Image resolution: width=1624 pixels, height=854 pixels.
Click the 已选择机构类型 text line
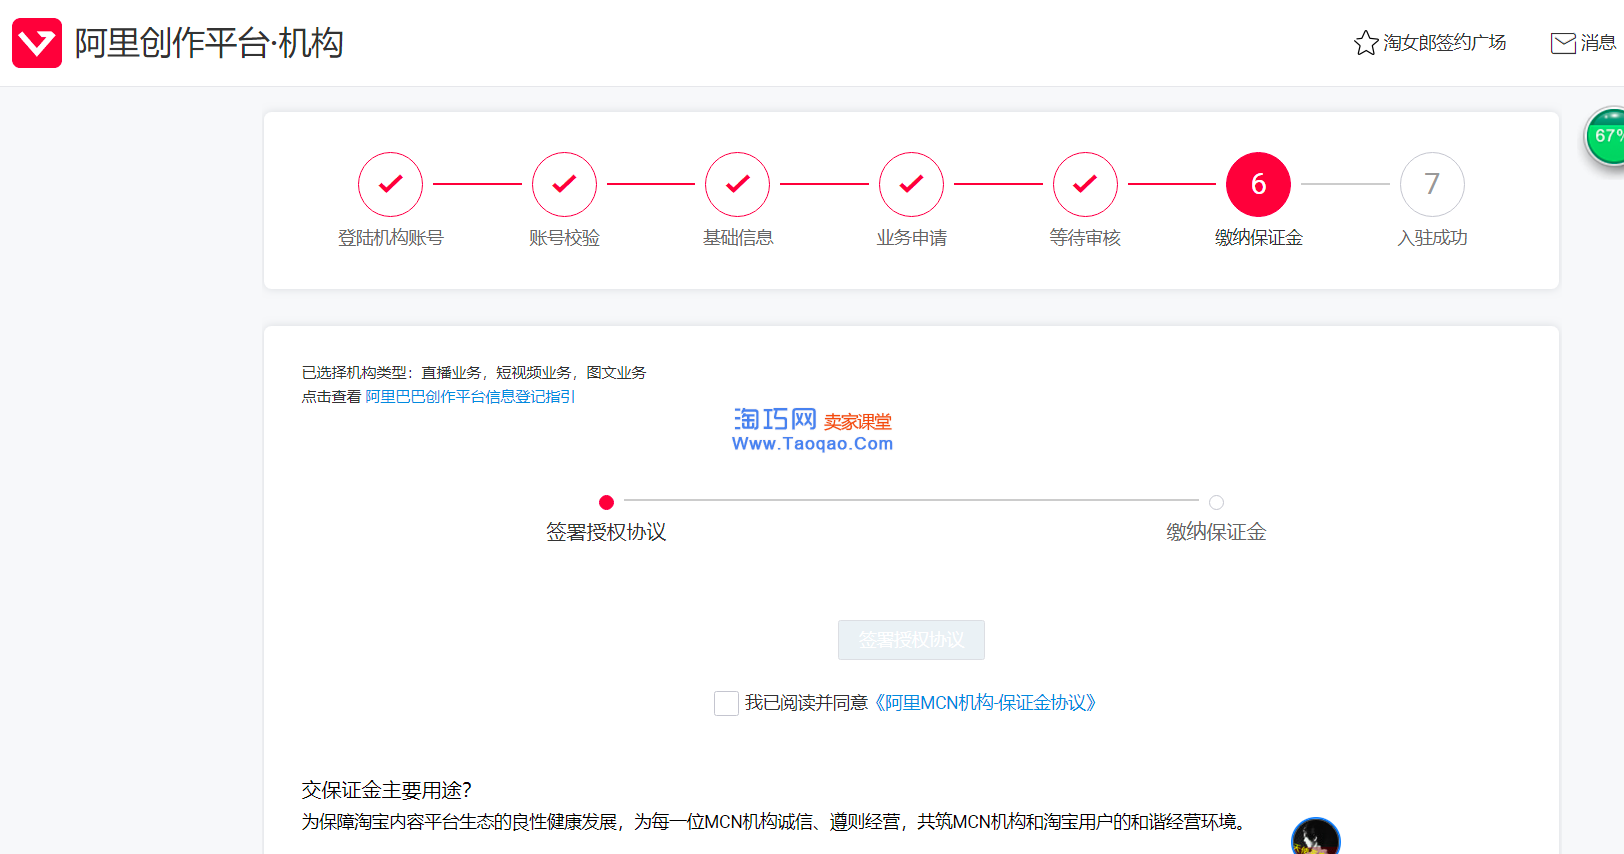click(474, 373)
